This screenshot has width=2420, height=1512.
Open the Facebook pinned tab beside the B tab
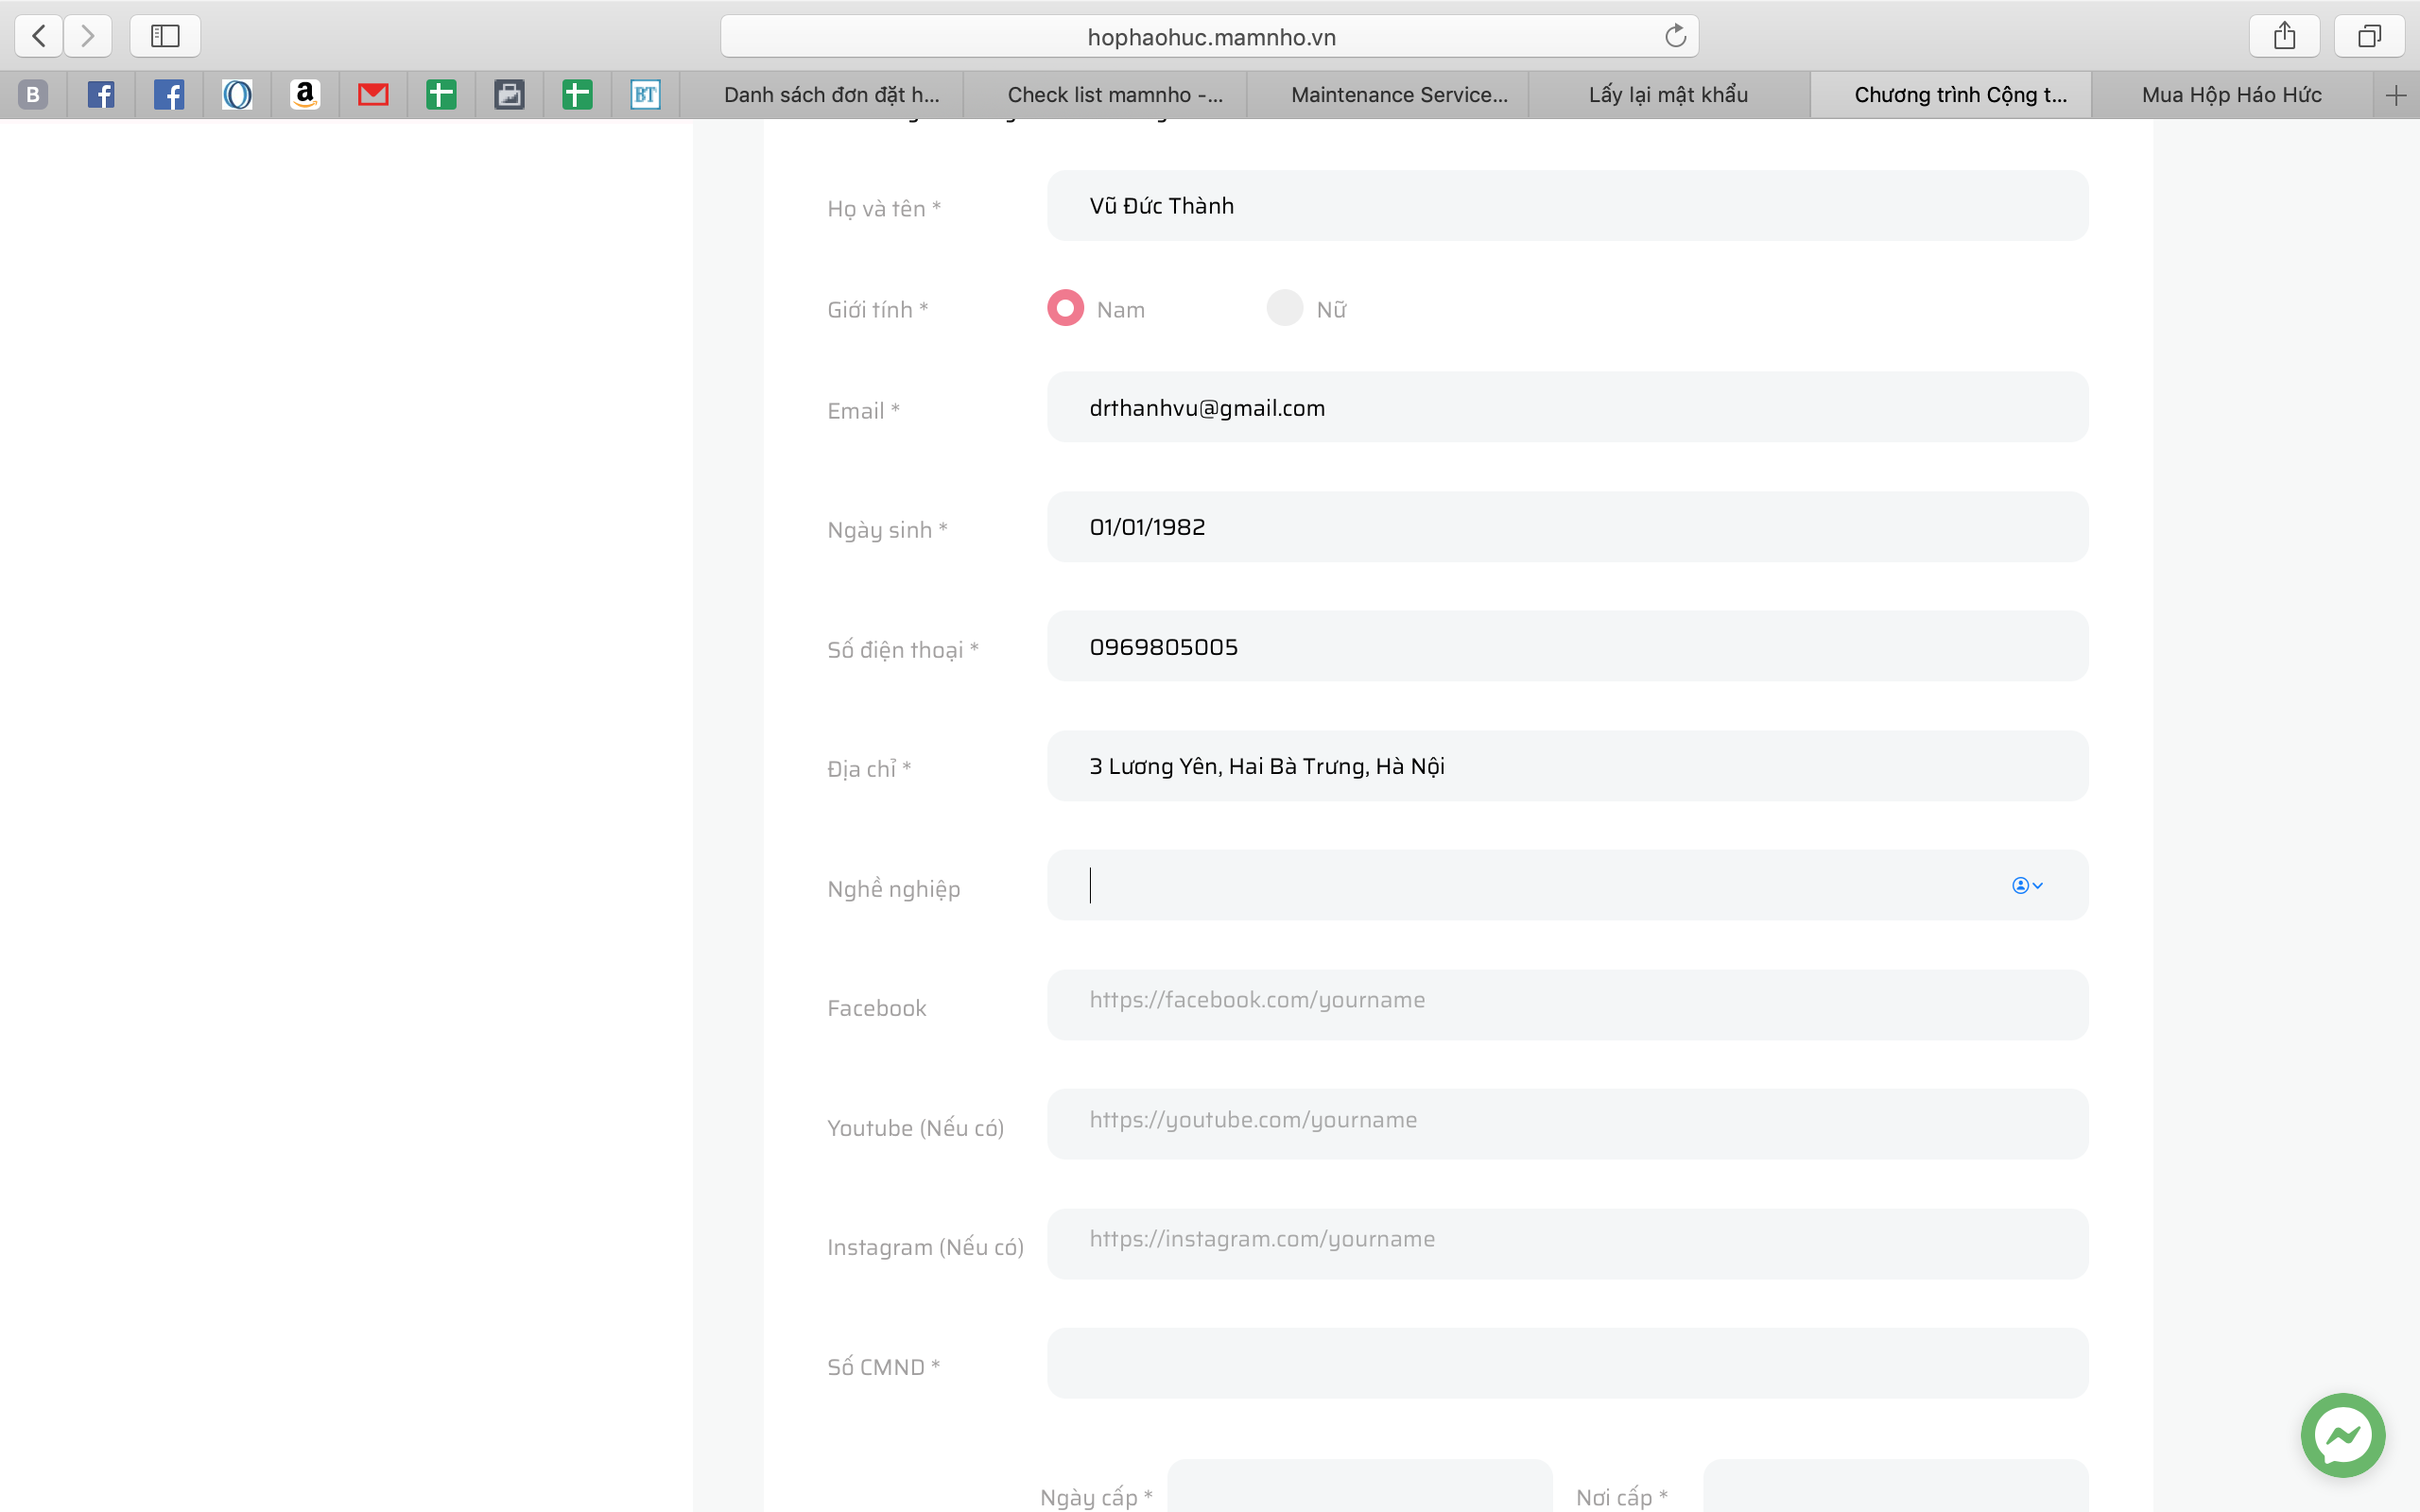pyautogui.click(x=101, y=95)
